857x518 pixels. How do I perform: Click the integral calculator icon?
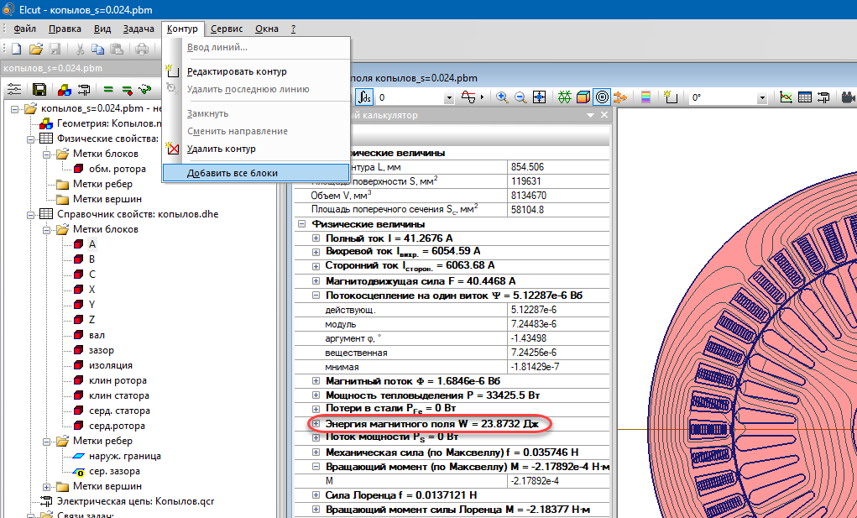[365, 98]
